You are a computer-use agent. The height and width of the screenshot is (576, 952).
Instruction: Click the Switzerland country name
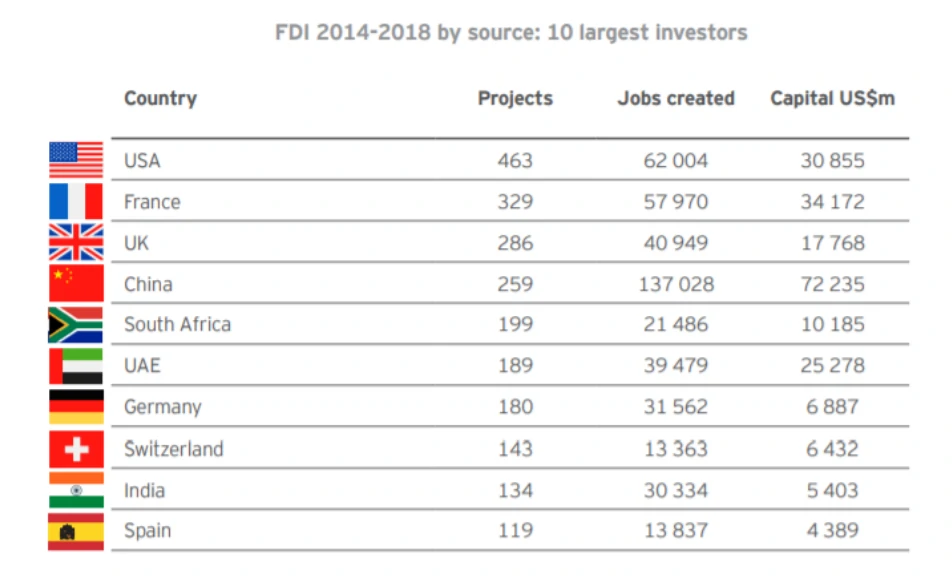[173, 449]
